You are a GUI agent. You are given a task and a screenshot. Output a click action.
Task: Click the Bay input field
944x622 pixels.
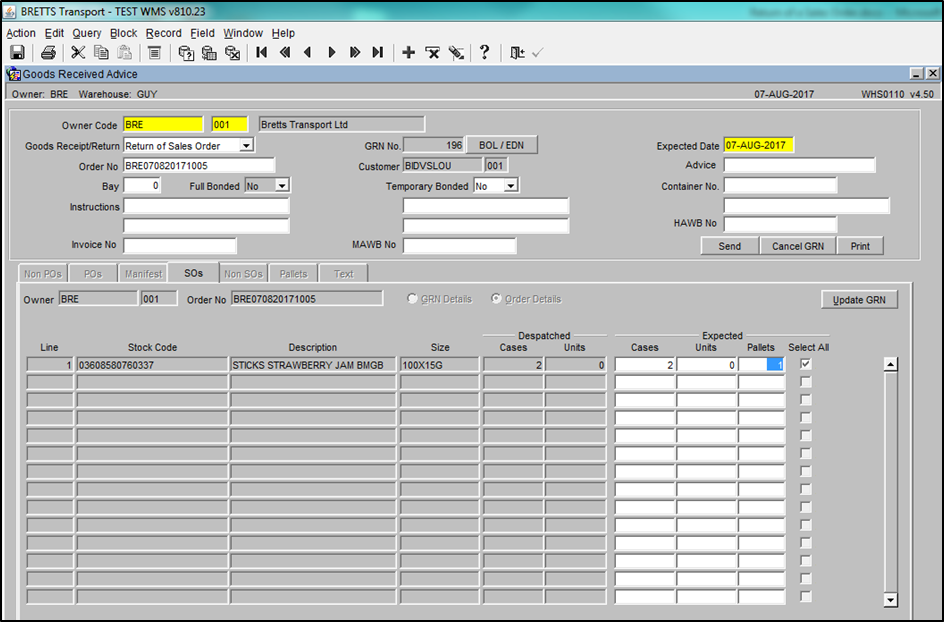(142, 185)
